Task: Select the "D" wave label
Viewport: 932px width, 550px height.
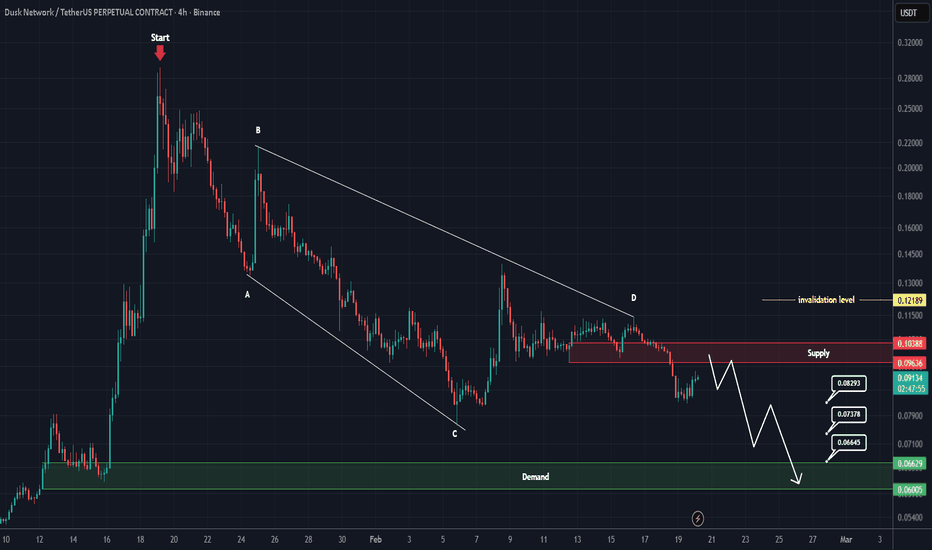Action: 634,297
